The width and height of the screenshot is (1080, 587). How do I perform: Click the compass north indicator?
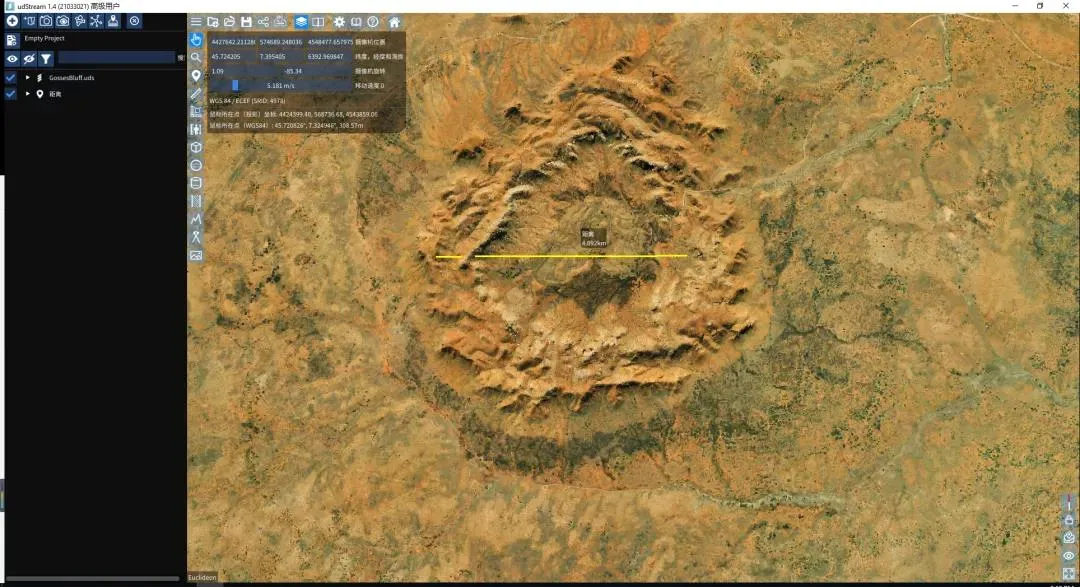[1069, 505]
